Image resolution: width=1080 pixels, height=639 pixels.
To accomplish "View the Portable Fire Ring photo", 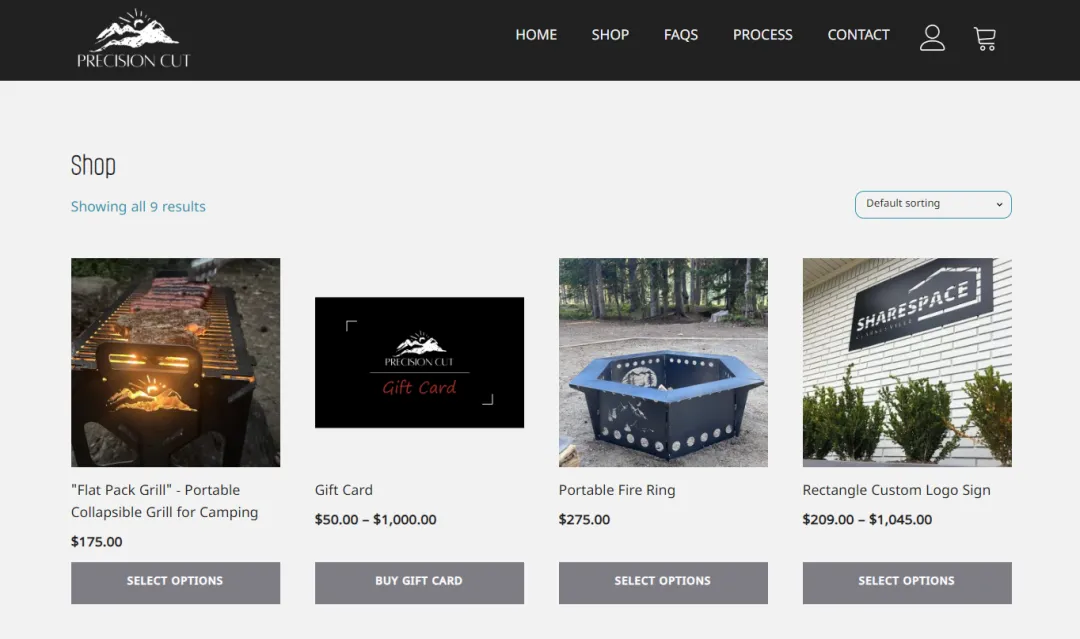I will click(x=663, y=362).
